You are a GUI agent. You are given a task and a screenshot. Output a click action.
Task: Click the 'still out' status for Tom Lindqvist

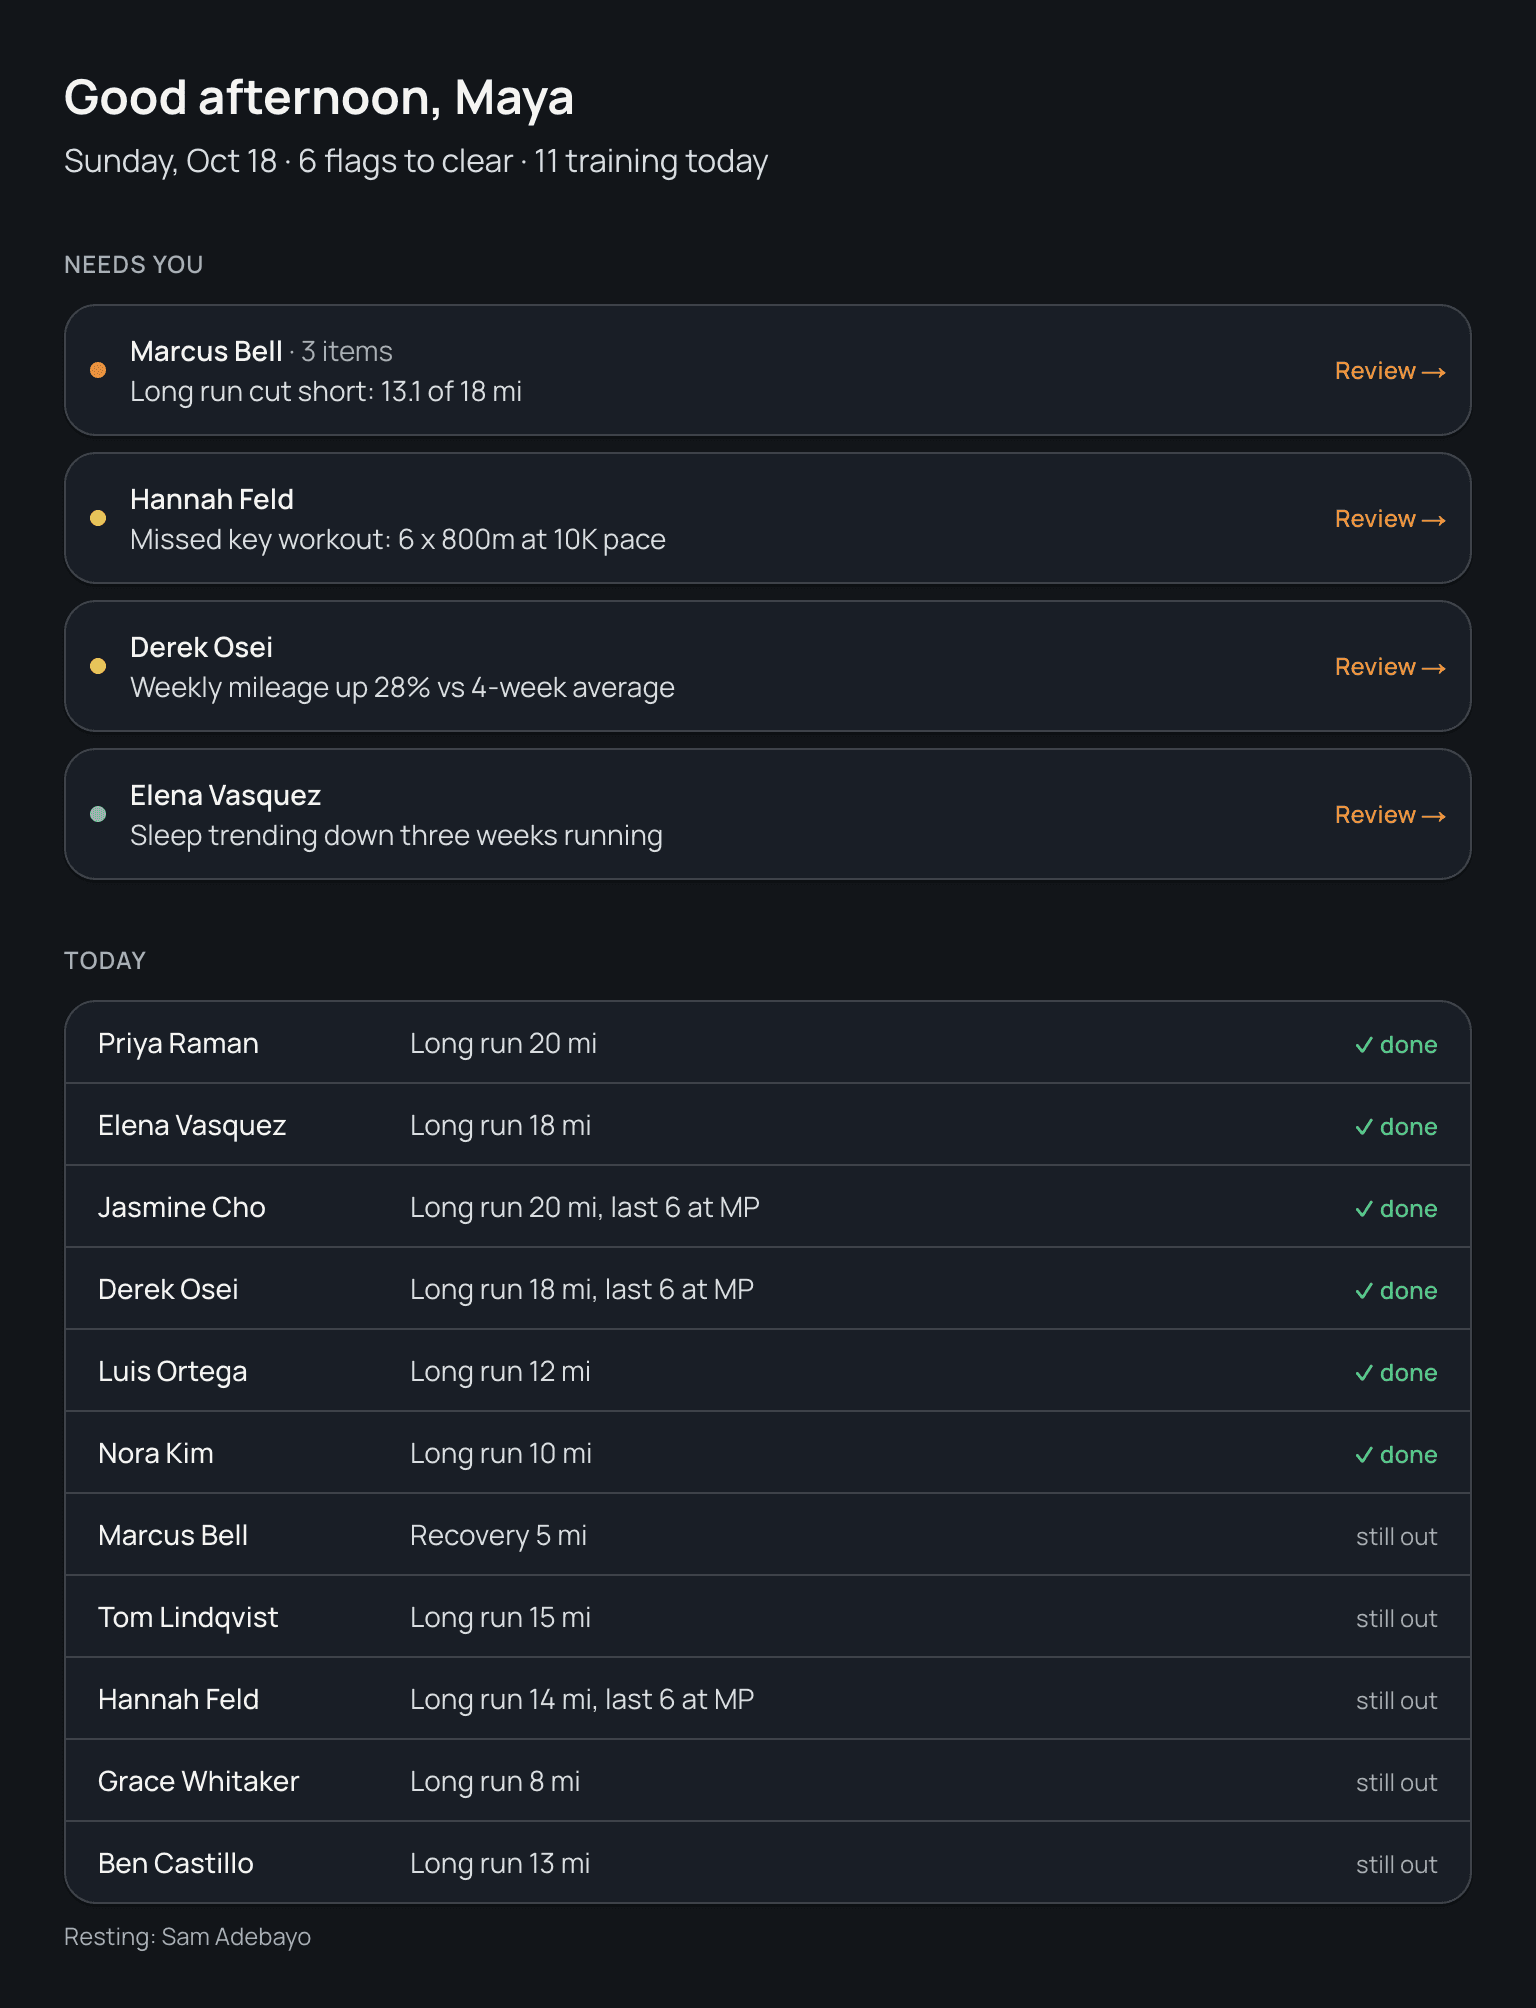pos(1396,1619)
